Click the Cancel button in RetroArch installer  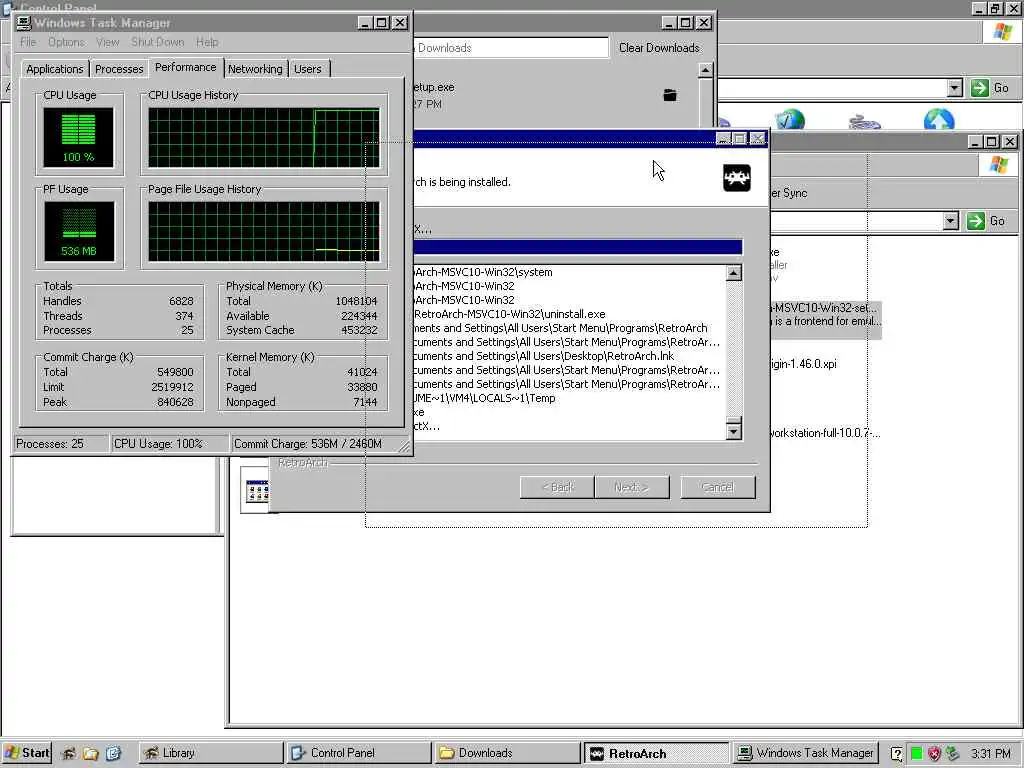718,487
